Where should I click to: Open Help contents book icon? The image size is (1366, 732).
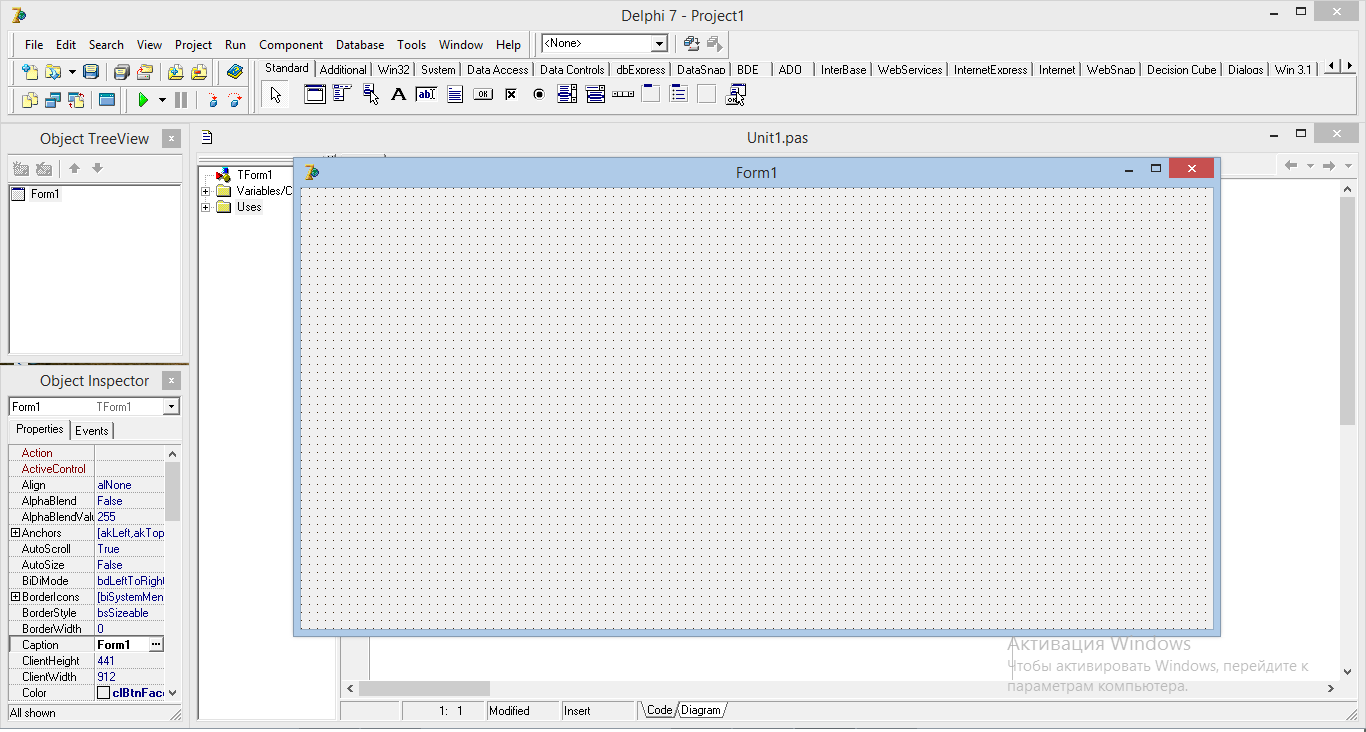(235, 72)
